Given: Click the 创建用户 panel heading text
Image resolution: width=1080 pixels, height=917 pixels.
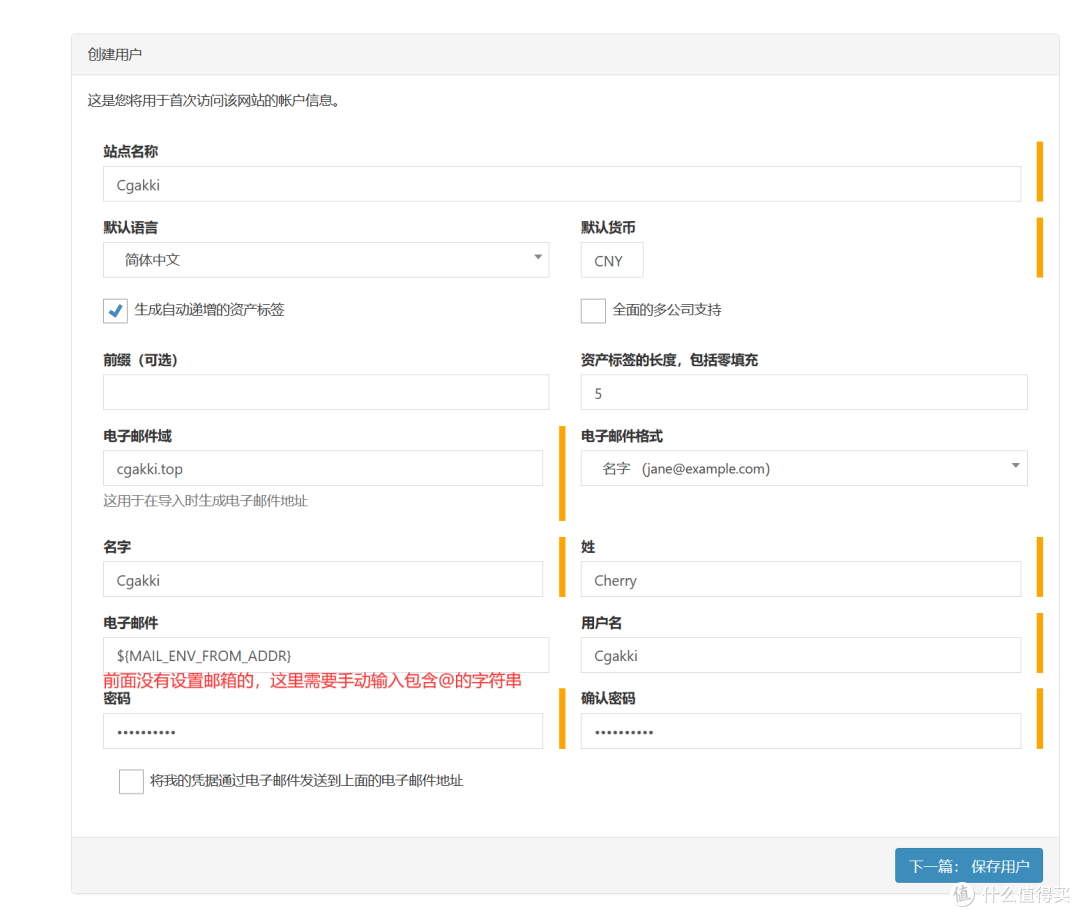Looking at the screenshot, I should [x=115, y=54].
